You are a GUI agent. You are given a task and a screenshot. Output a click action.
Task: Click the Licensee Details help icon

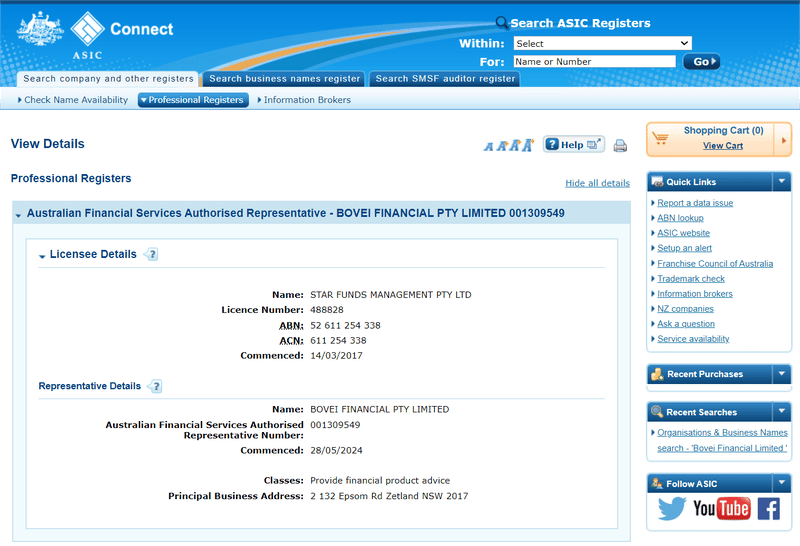(x=152, y=255)
